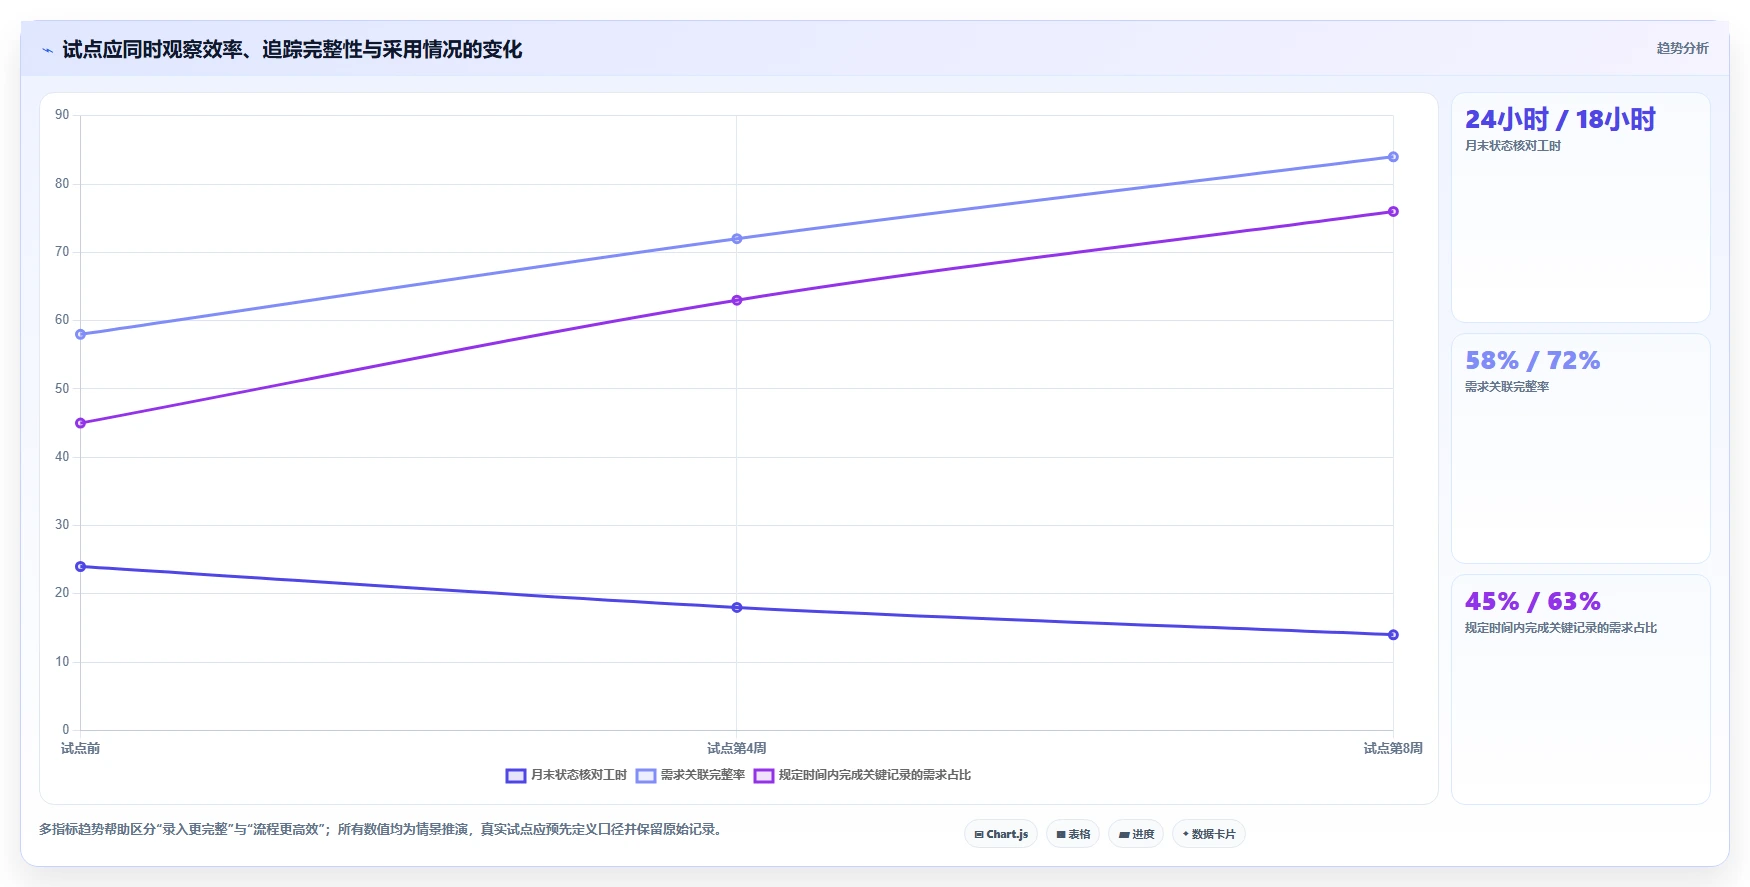Click the 45% / 63% metric card

[x=1581, y=690]
